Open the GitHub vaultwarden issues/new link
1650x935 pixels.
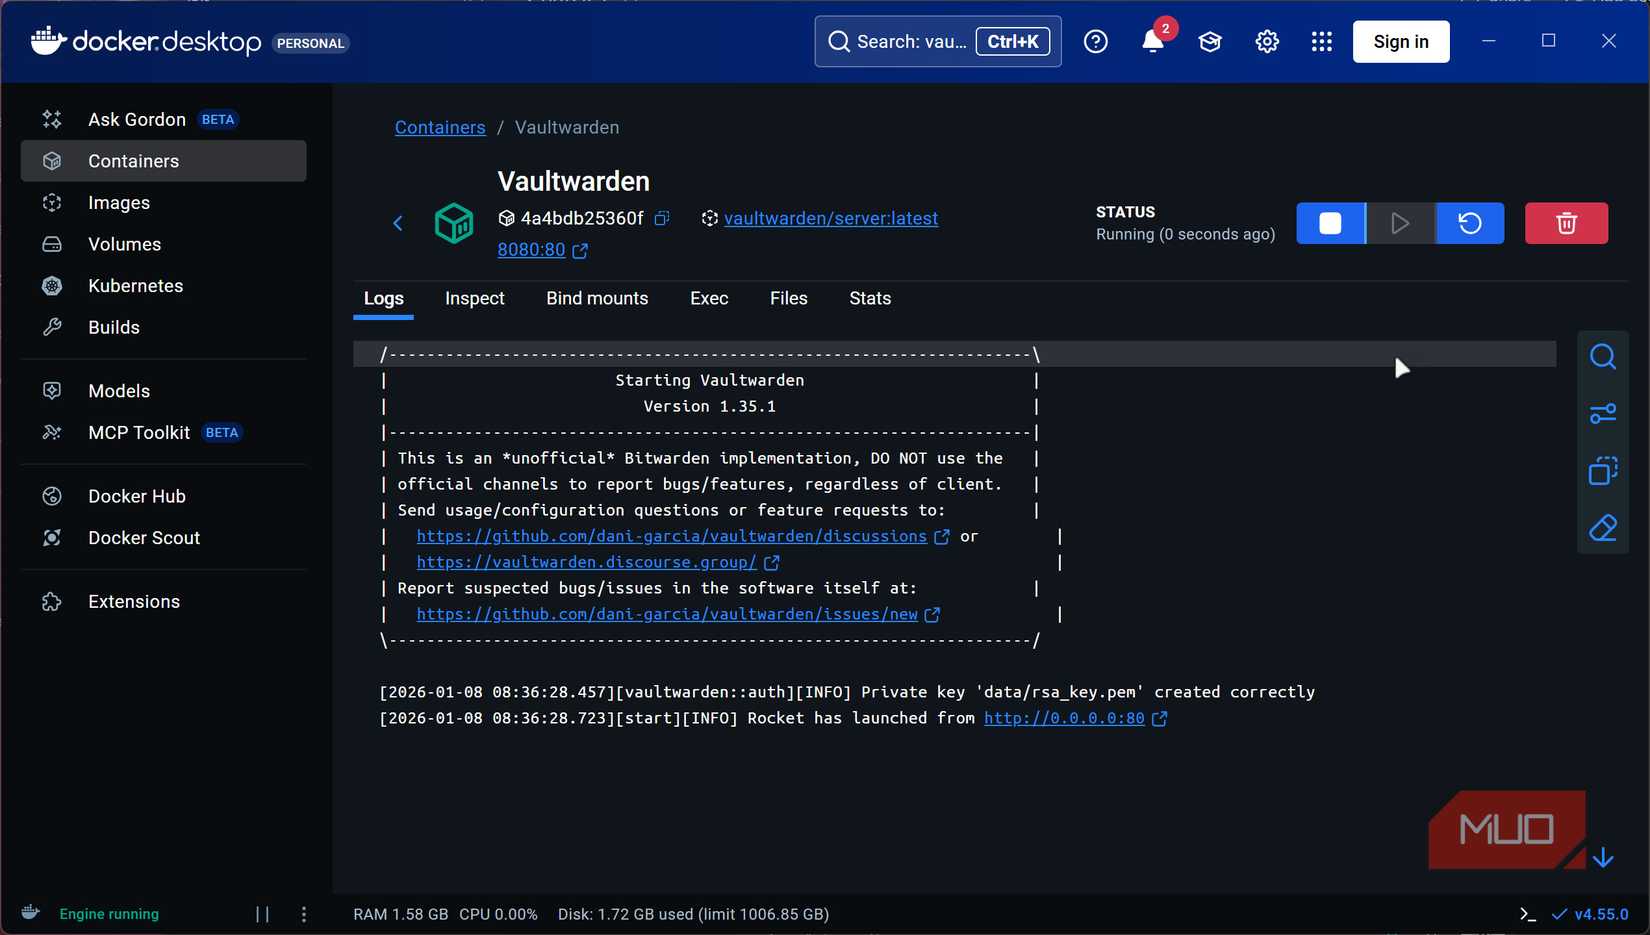click(x=667, y=614)
